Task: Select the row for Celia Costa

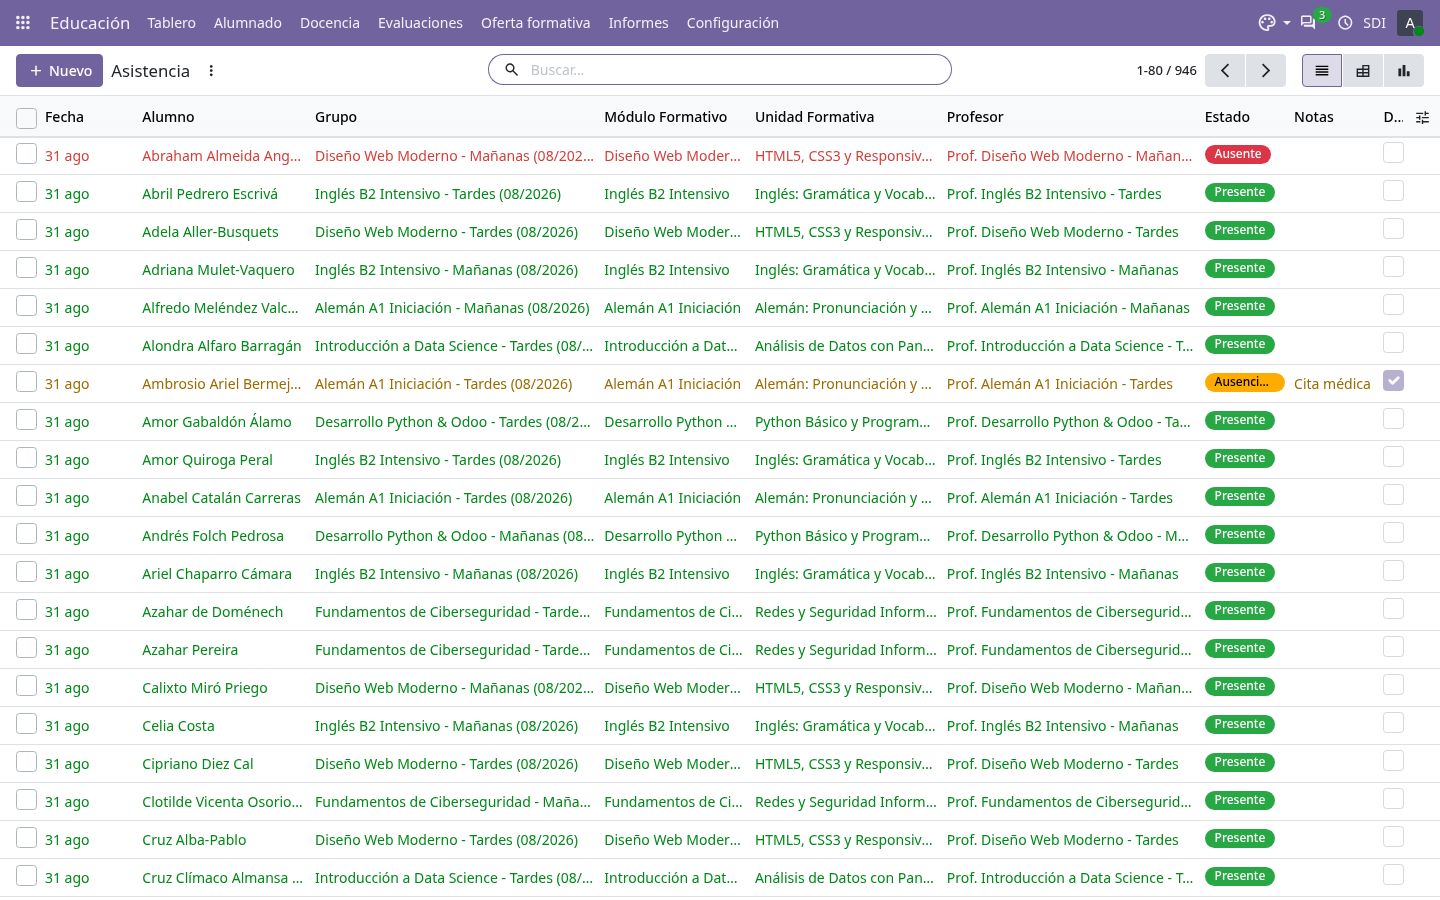Action: coord(27,724)
